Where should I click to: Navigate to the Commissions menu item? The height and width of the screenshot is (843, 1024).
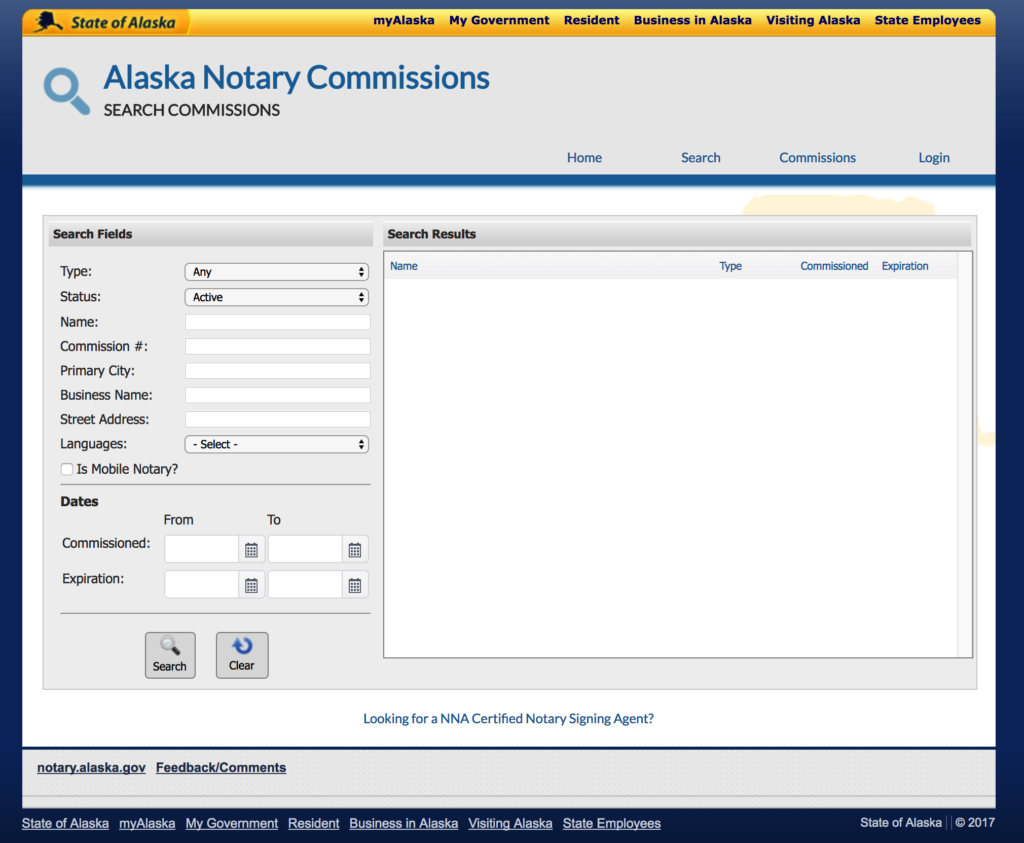pyautogui.click(x=817, y=157)
